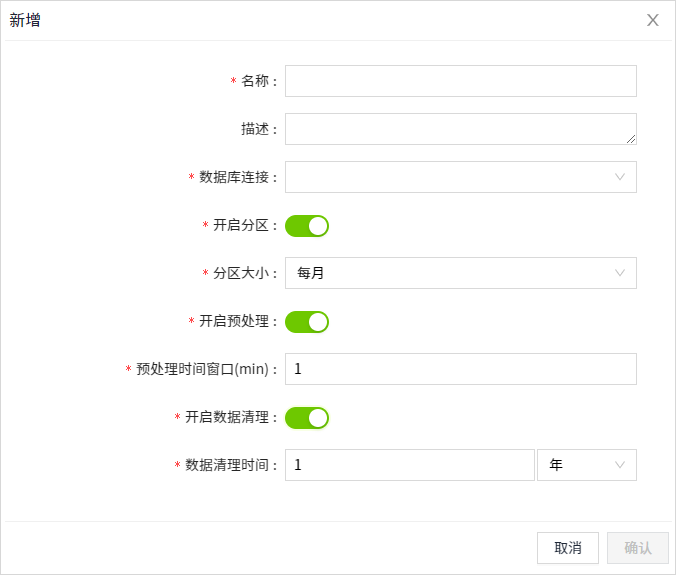
Task: Click the chevron arrow in 分区大小 field
Action: tap(620, 273)
